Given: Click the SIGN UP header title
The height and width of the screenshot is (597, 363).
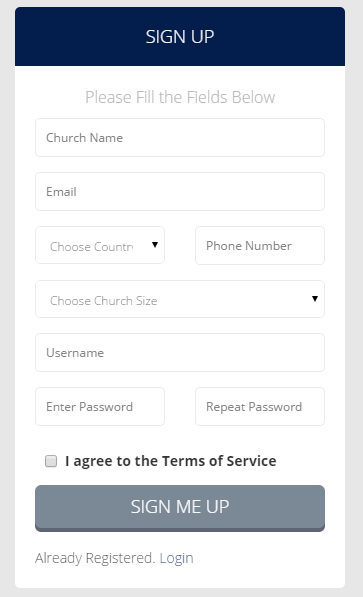Looking at the screenshot, I should tap(180, 37).
